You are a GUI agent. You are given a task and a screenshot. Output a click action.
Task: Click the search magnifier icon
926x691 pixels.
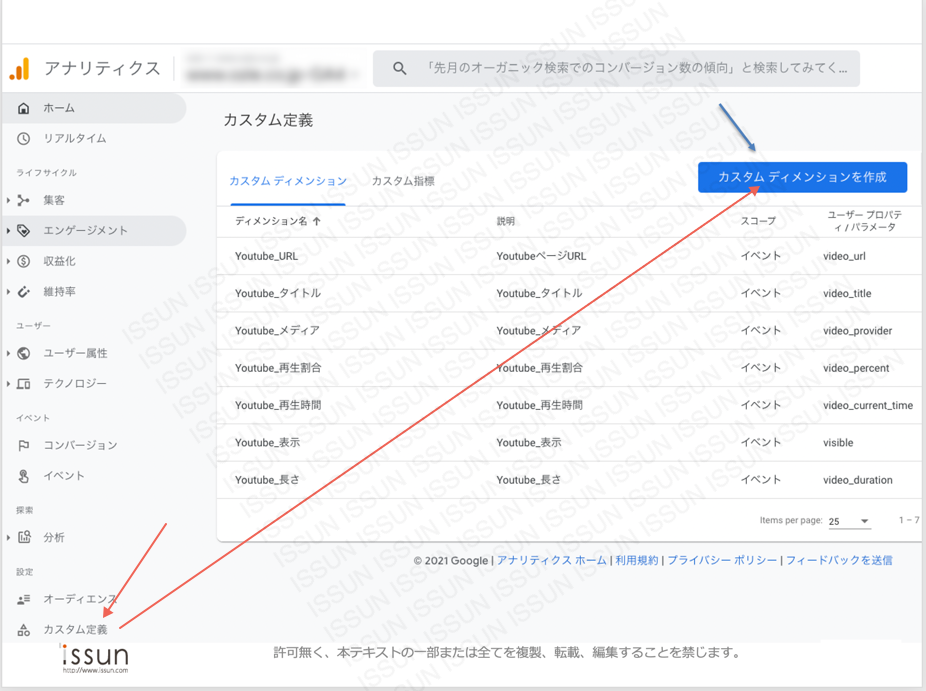400,69
